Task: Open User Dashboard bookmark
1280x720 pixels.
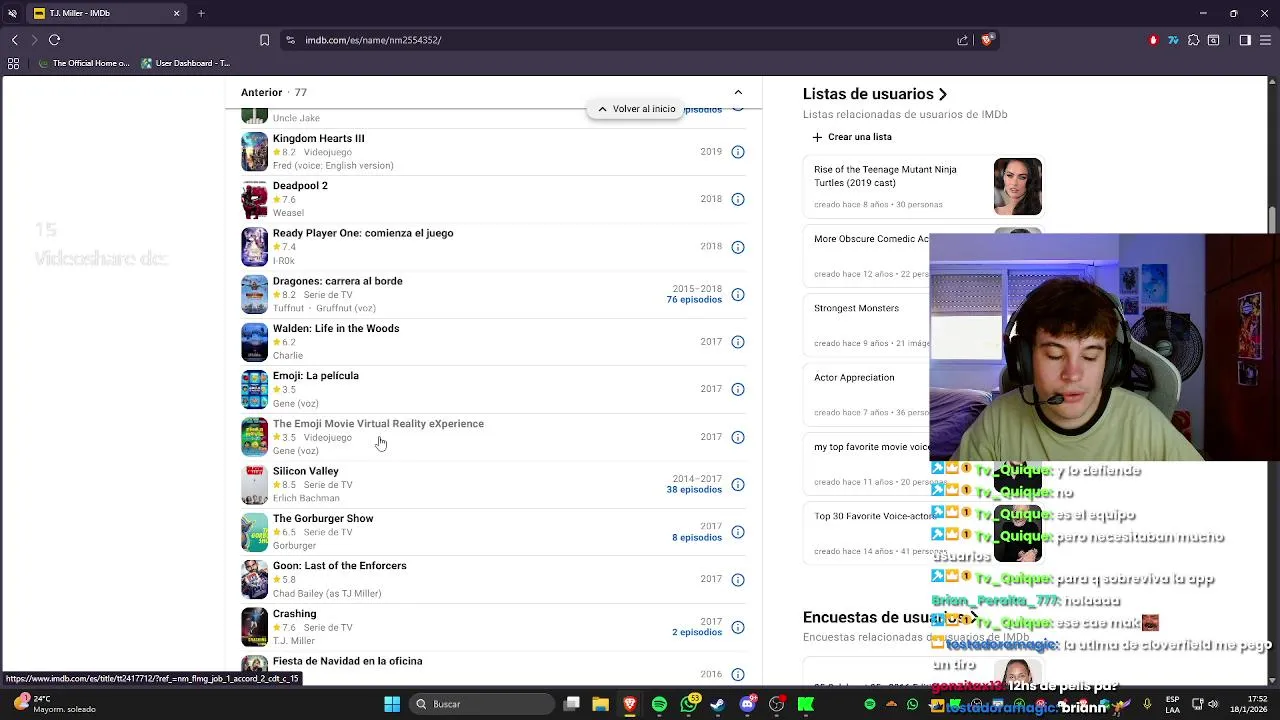Action: 186,63
